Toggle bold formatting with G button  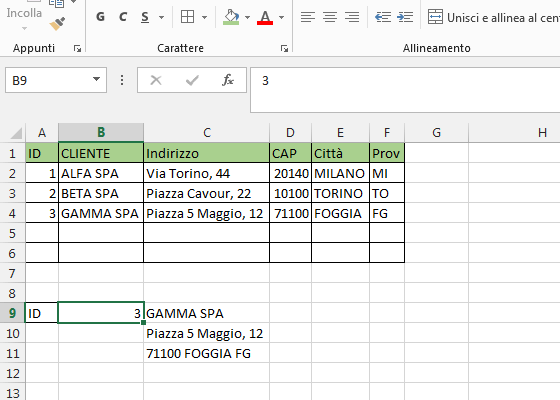click(100, 17)
